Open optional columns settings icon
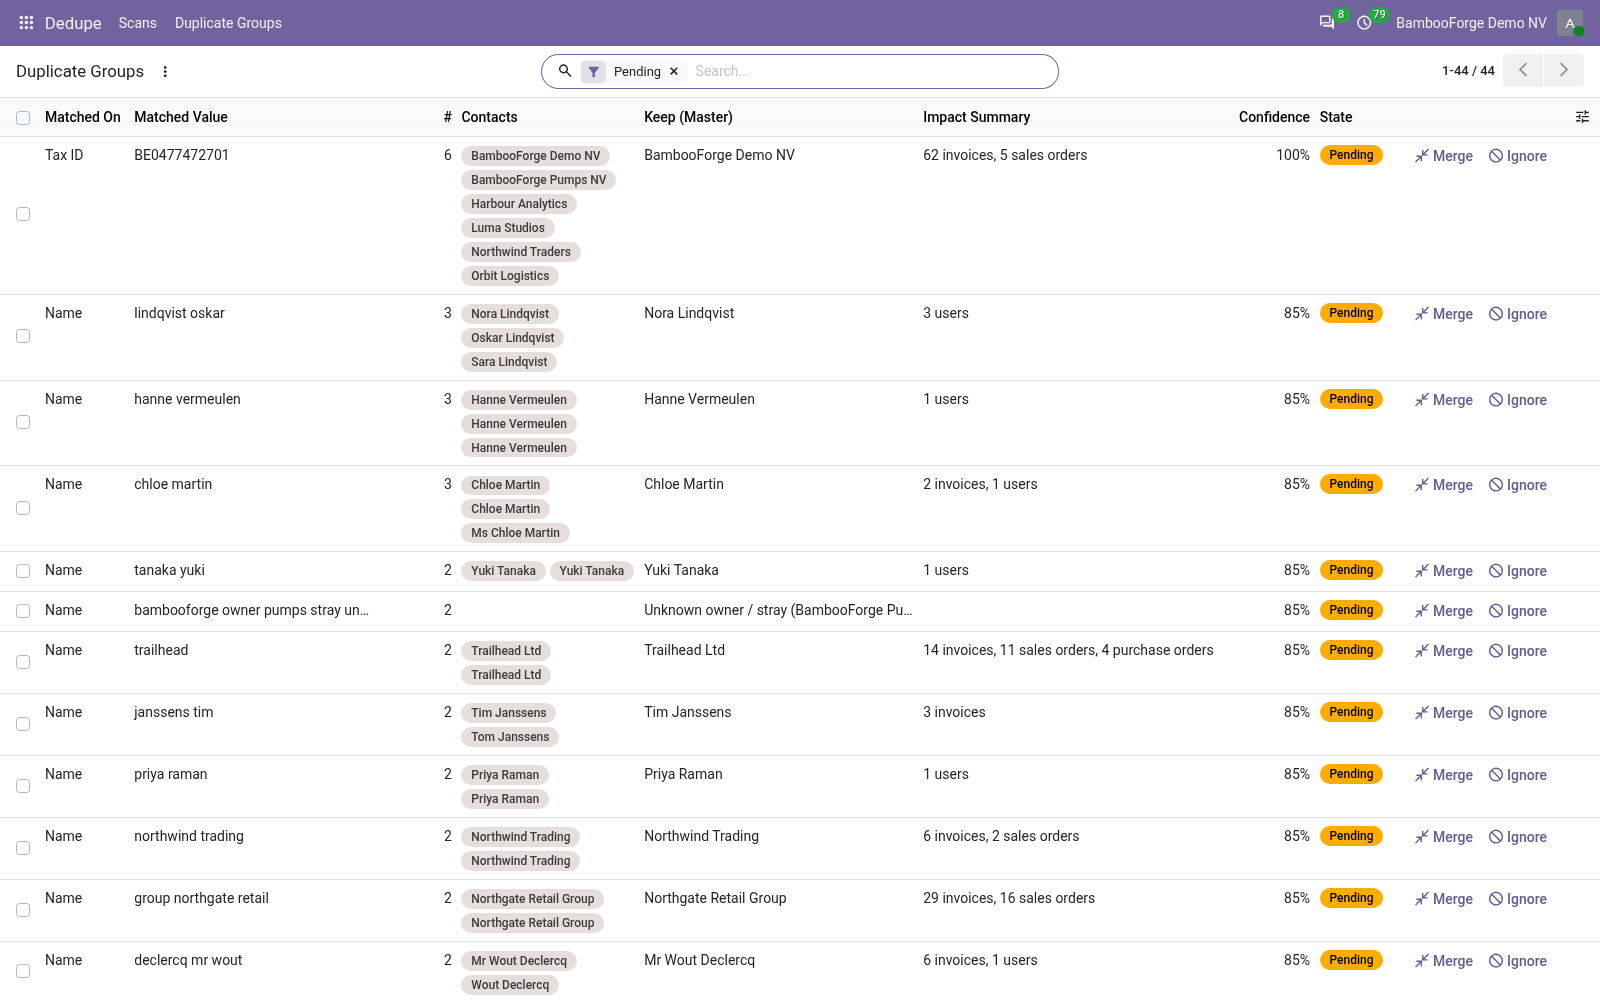Image resolution: width=1600 pixels, height=1000 pixels. pos(1582,117)
